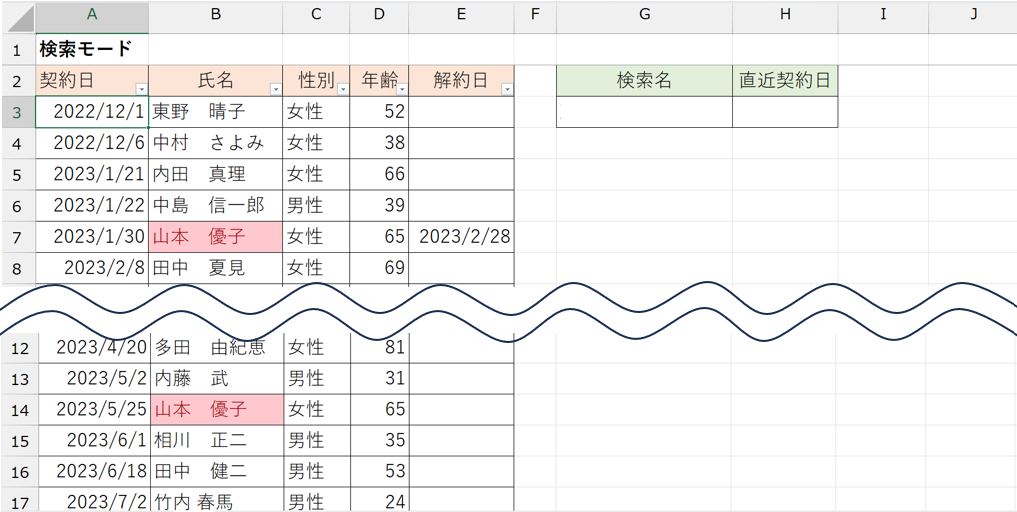Select cell 田中 健二
The image size is (1017, 512).
217,472
